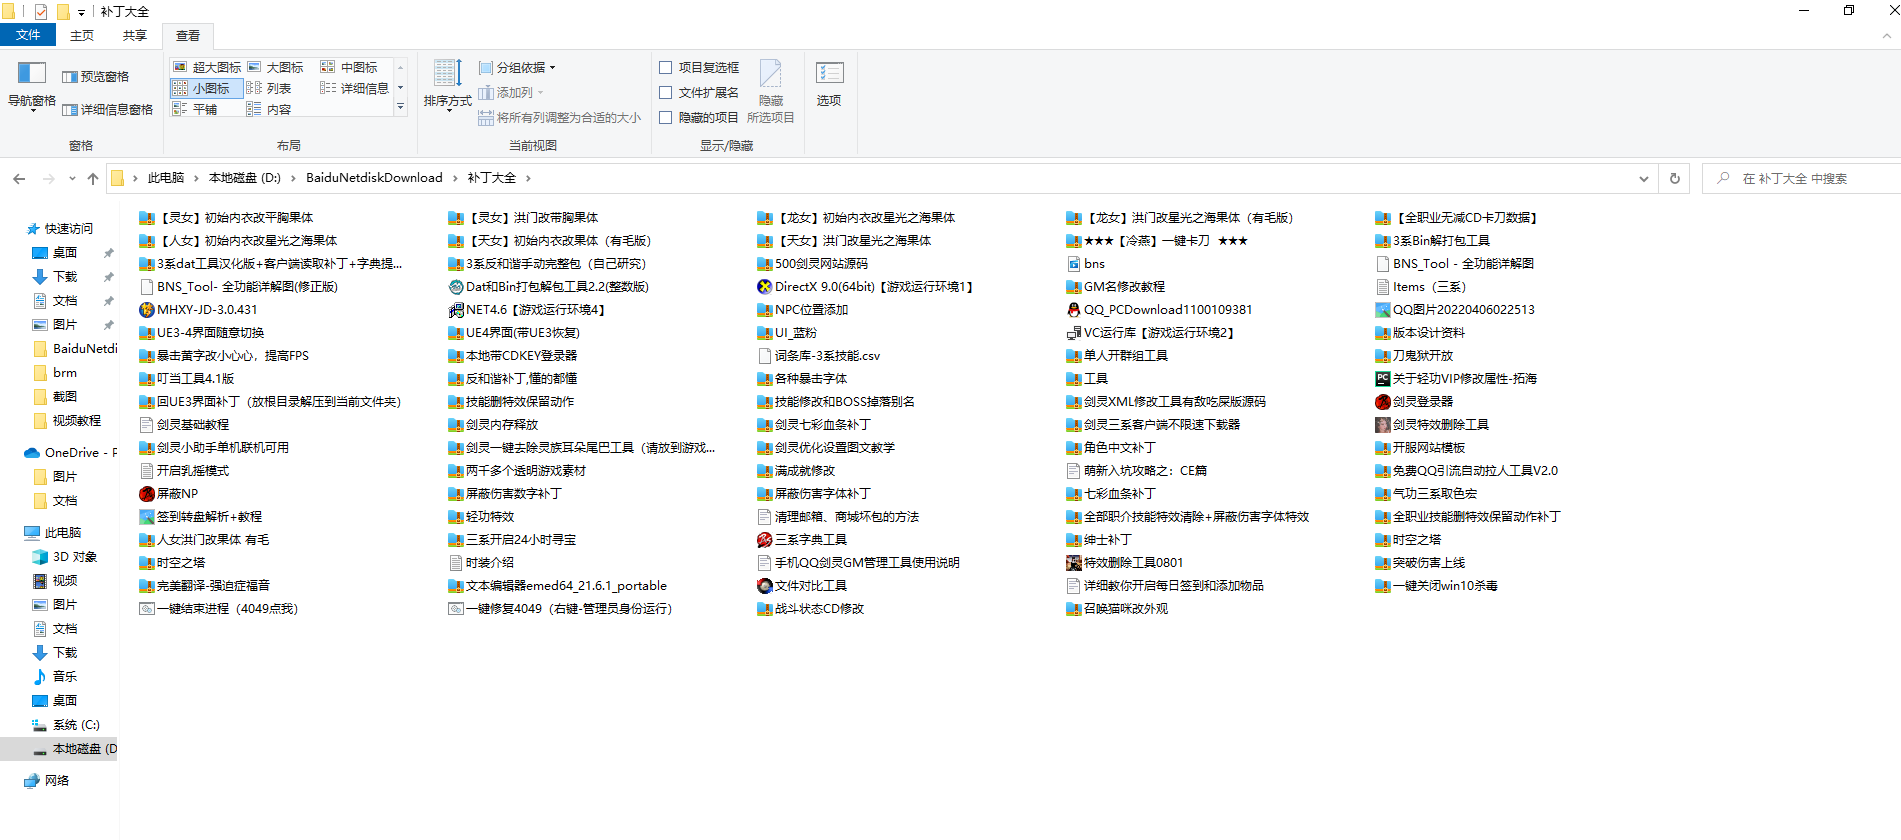Open the add columns dropdown

511,93
